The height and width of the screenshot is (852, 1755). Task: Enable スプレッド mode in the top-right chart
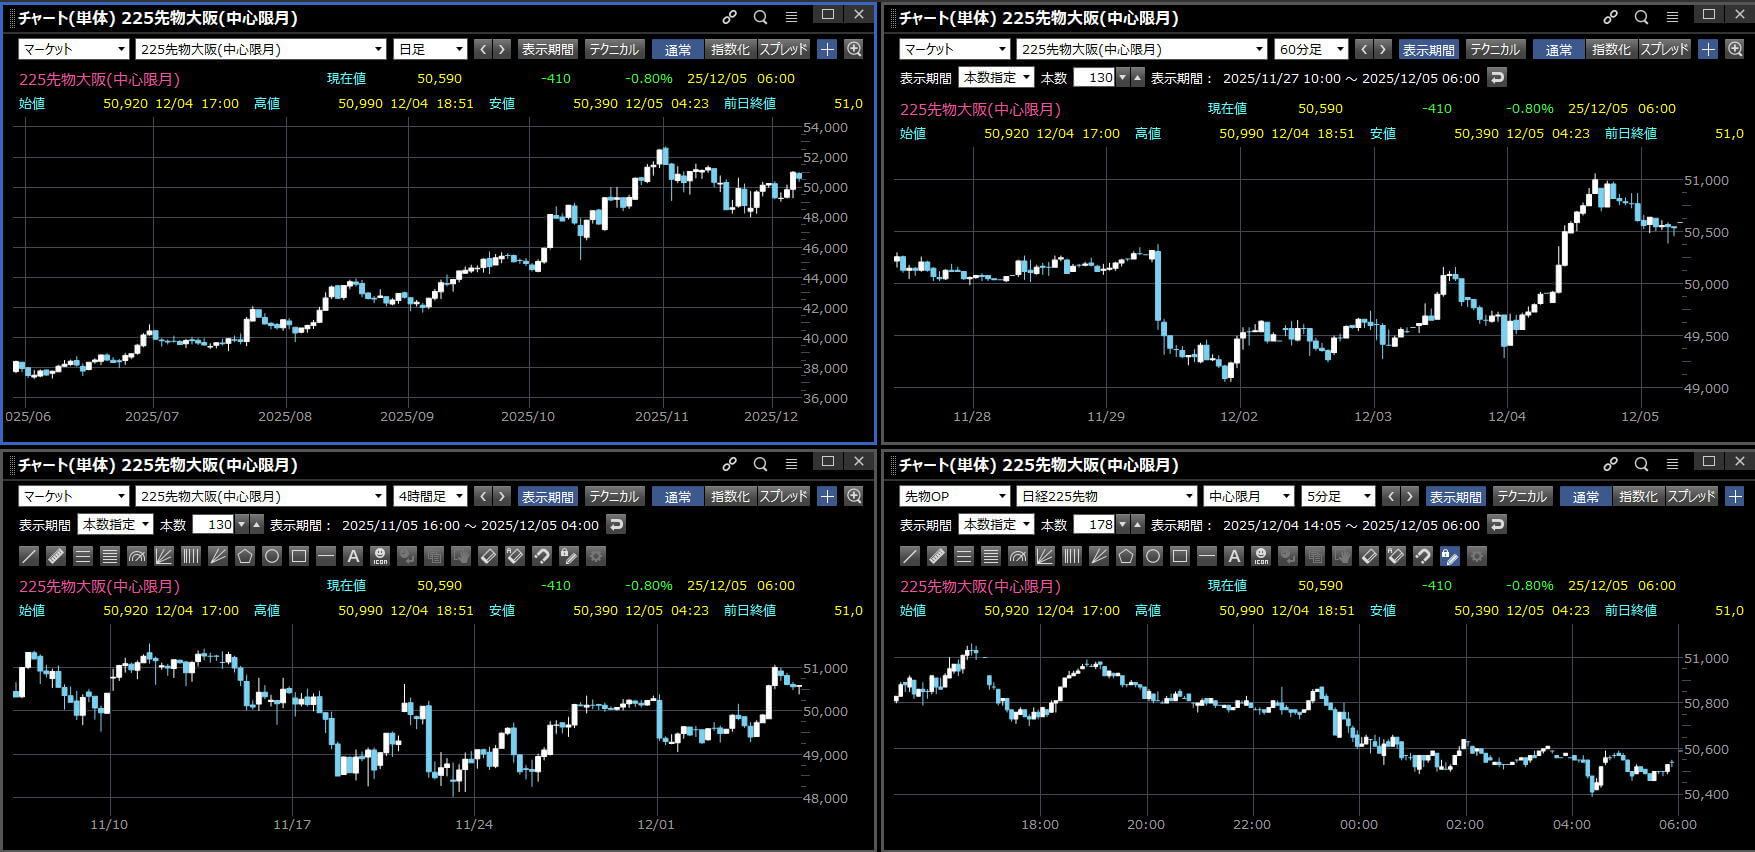tap(1664, 49)
